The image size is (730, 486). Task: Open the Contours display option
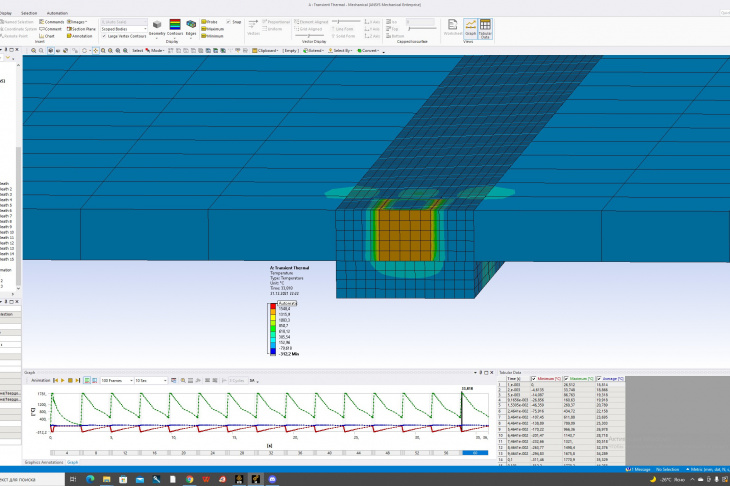(x=175, y=27)
